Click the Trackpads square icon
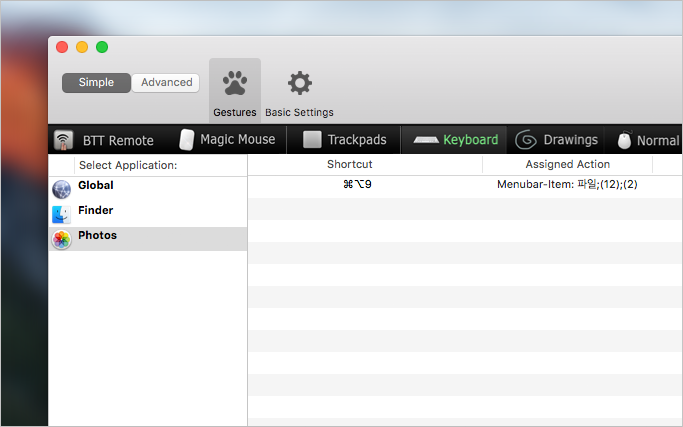683x427 pixels. click(x=312, y=139)
